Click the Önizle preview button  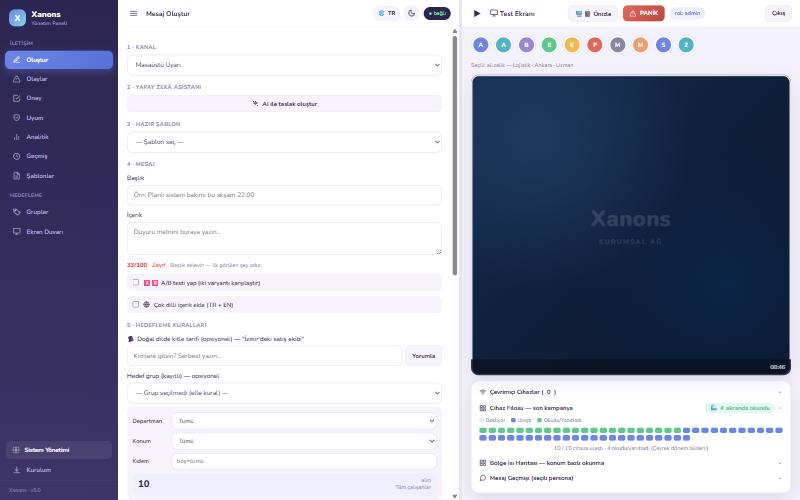pyautogui.click(x=593, y=14)
